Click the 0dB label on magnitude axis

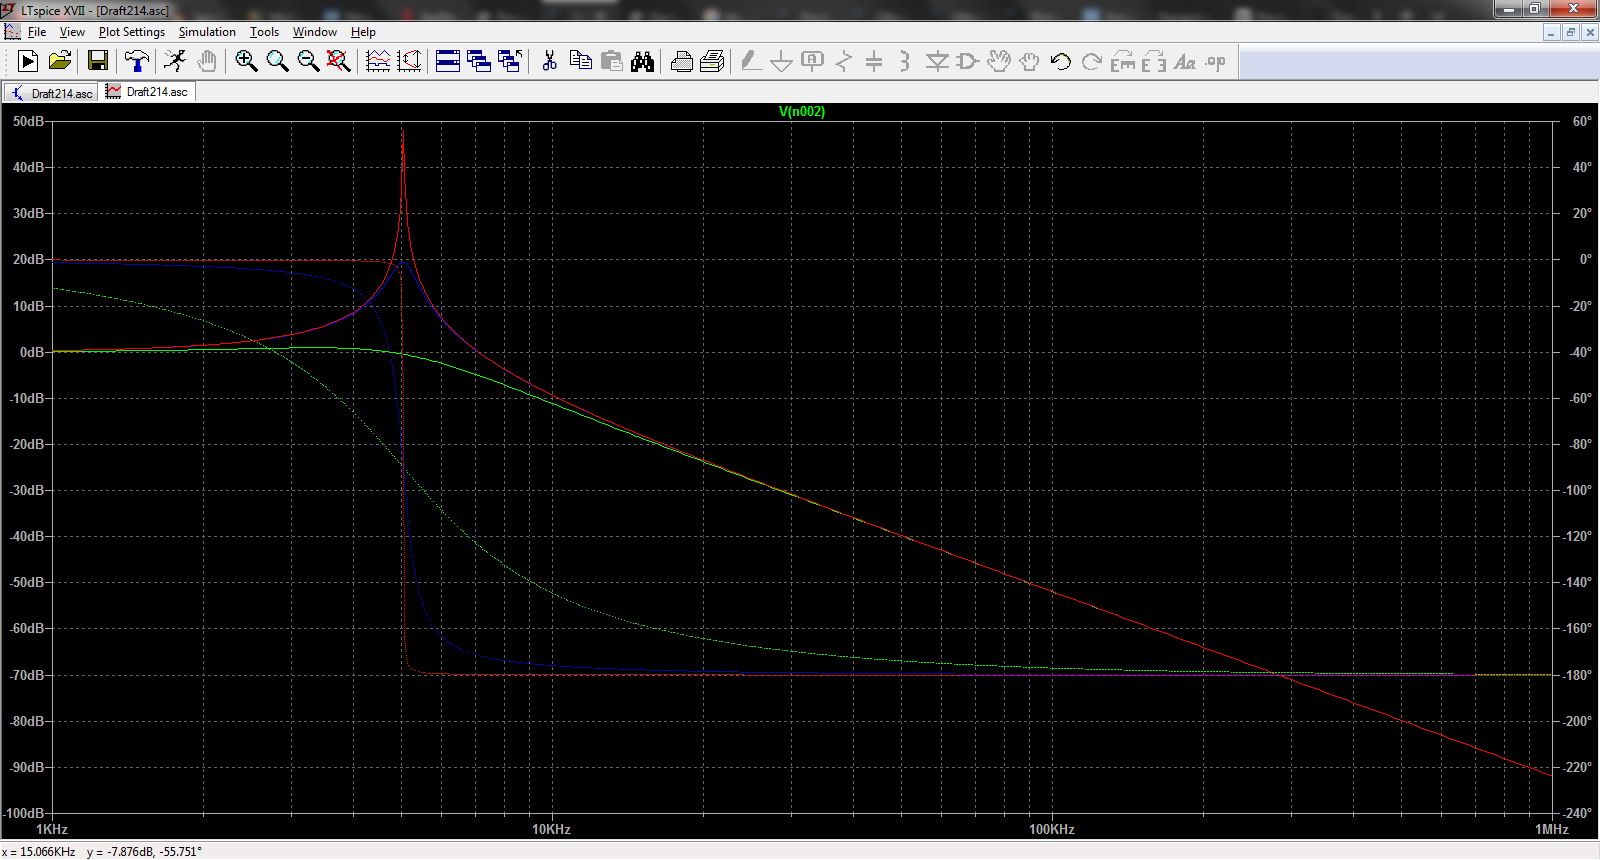(x=32, y=352)
